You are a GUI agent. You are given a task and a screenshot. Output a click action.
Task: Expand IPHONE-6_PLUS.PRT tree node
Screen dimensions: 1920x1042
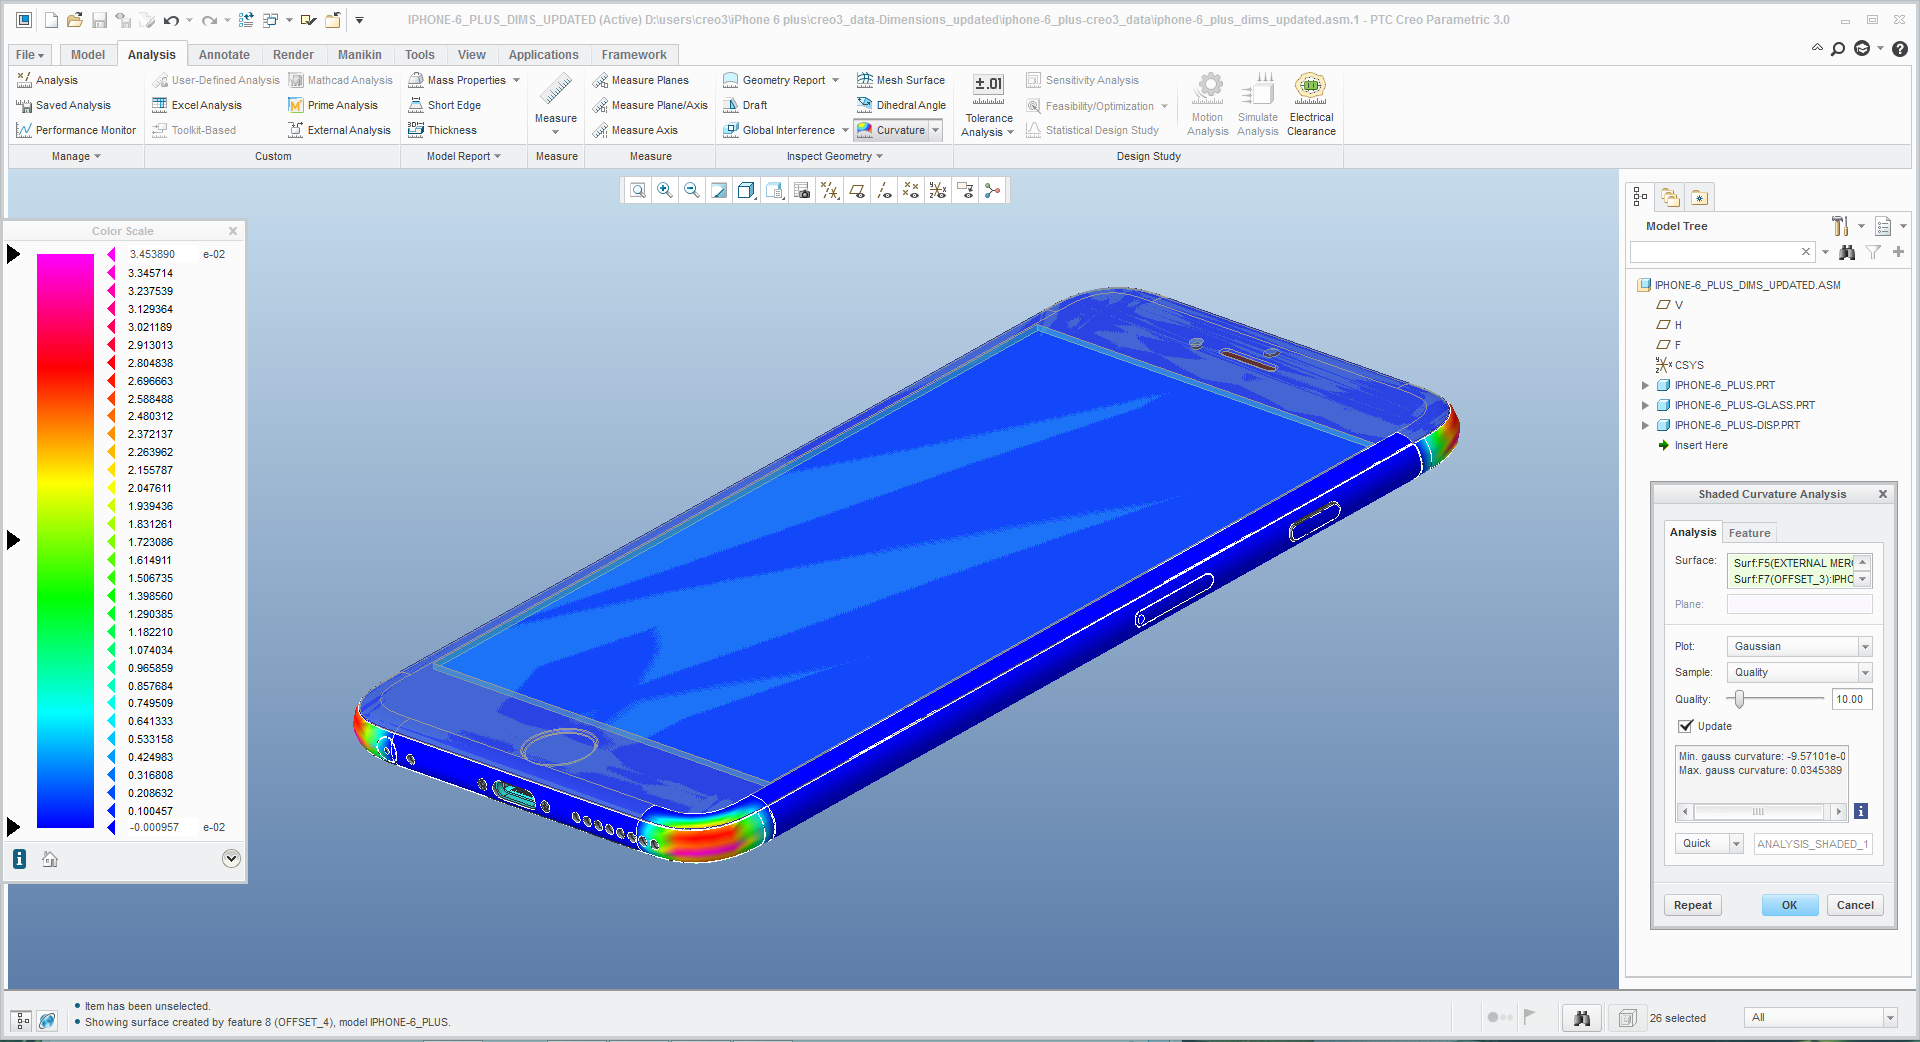click(x=1645, y=385)
